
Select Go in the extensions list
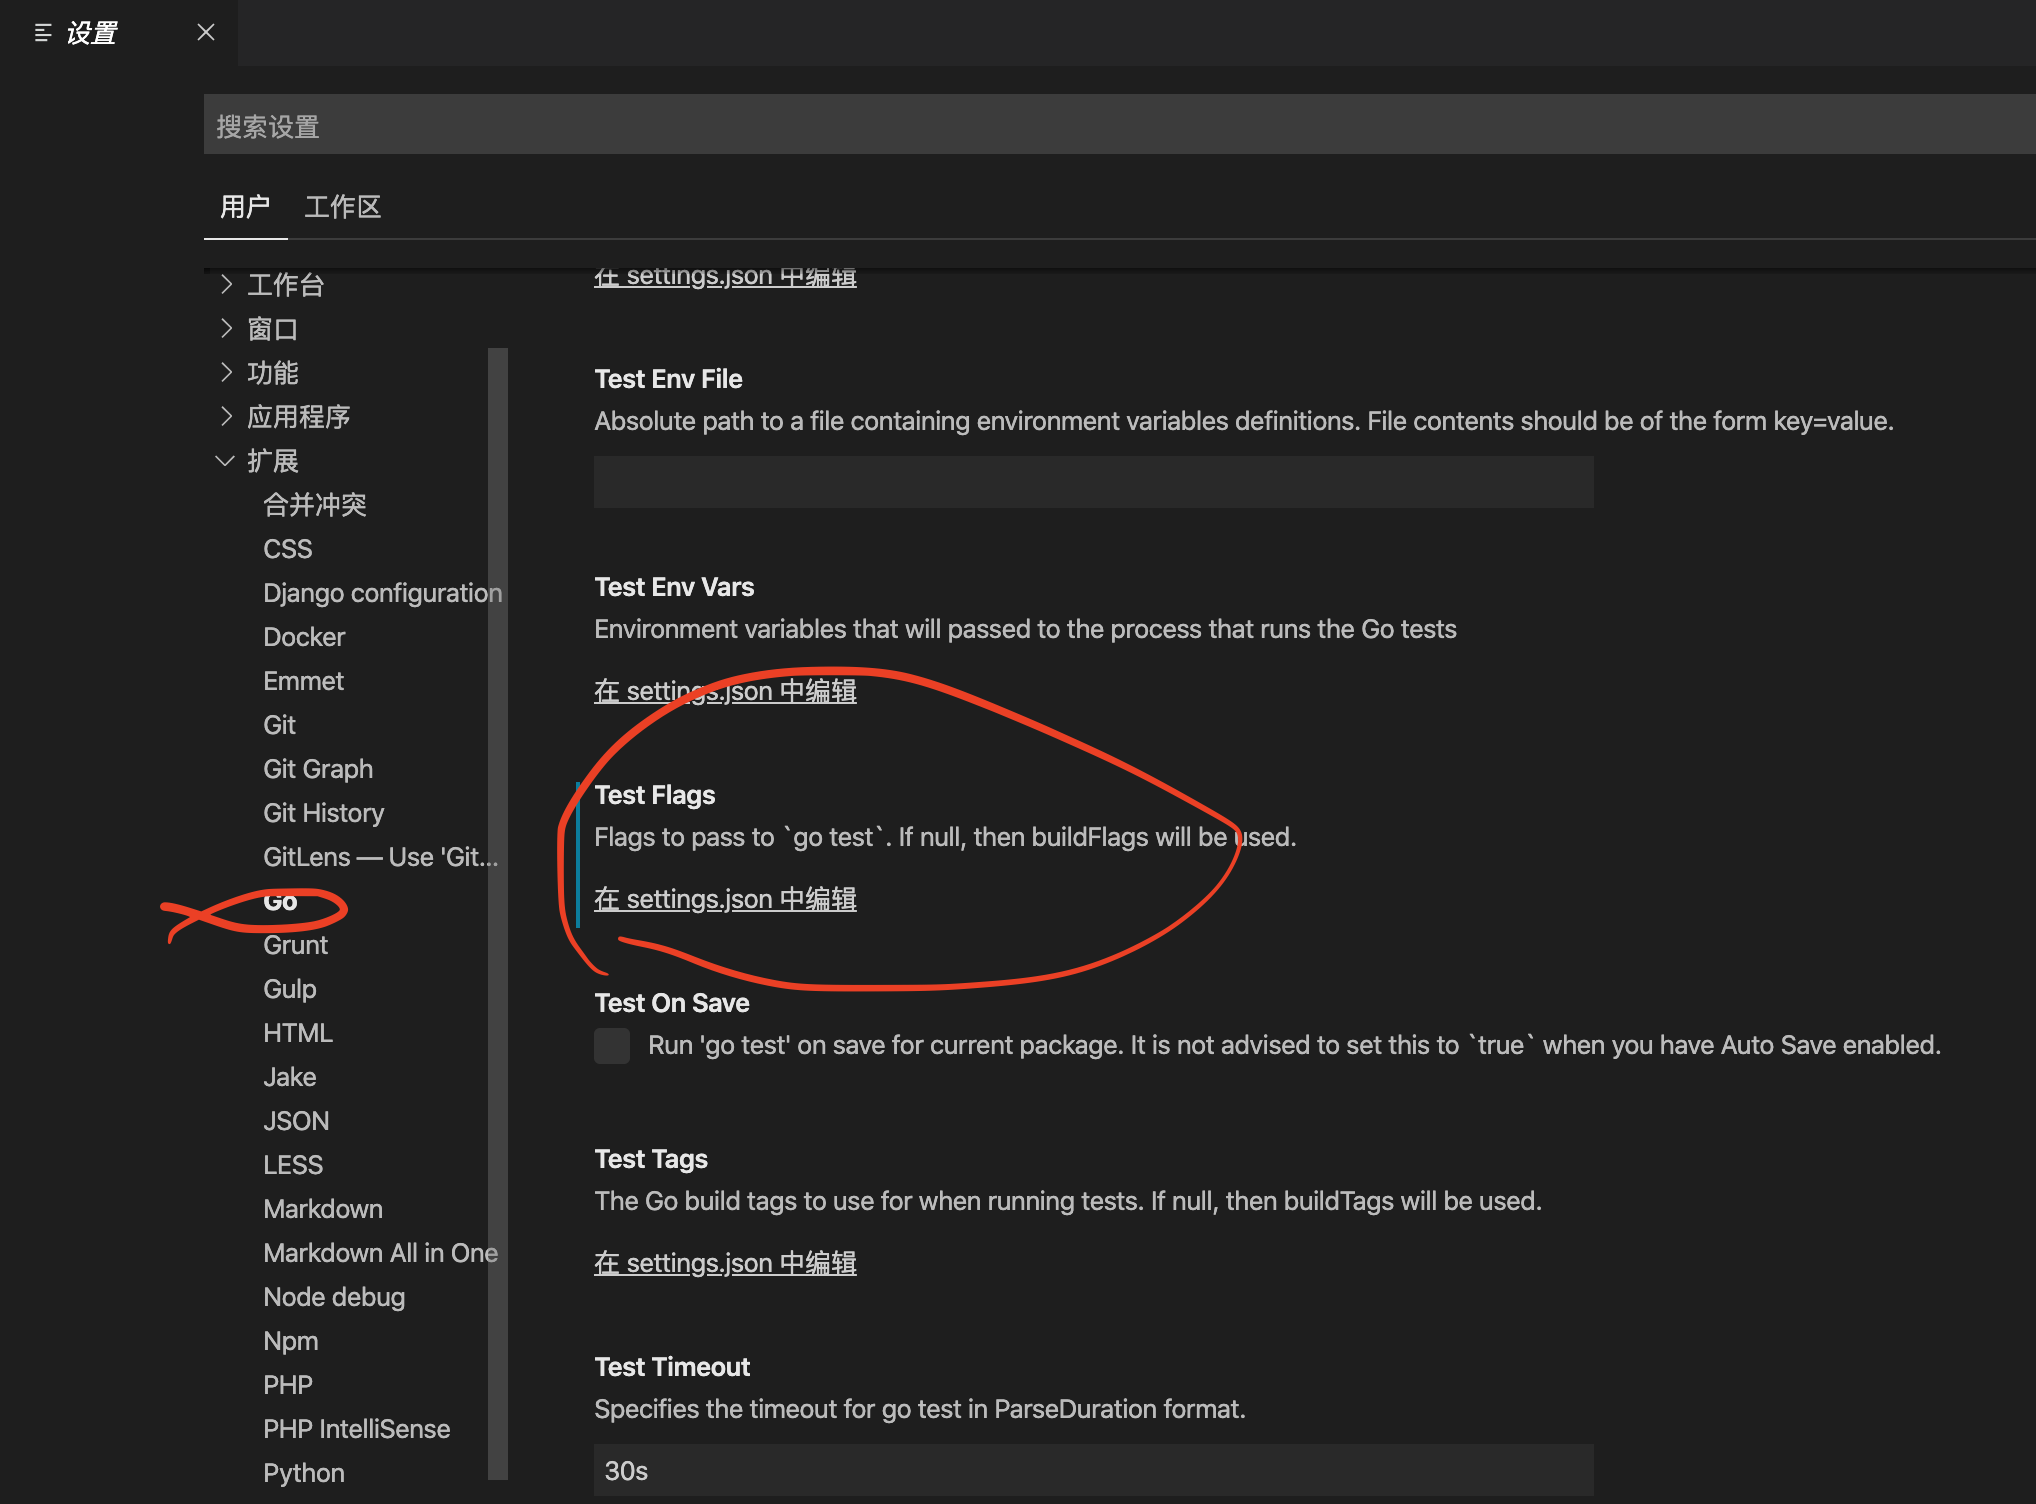(x=280, y=902)
